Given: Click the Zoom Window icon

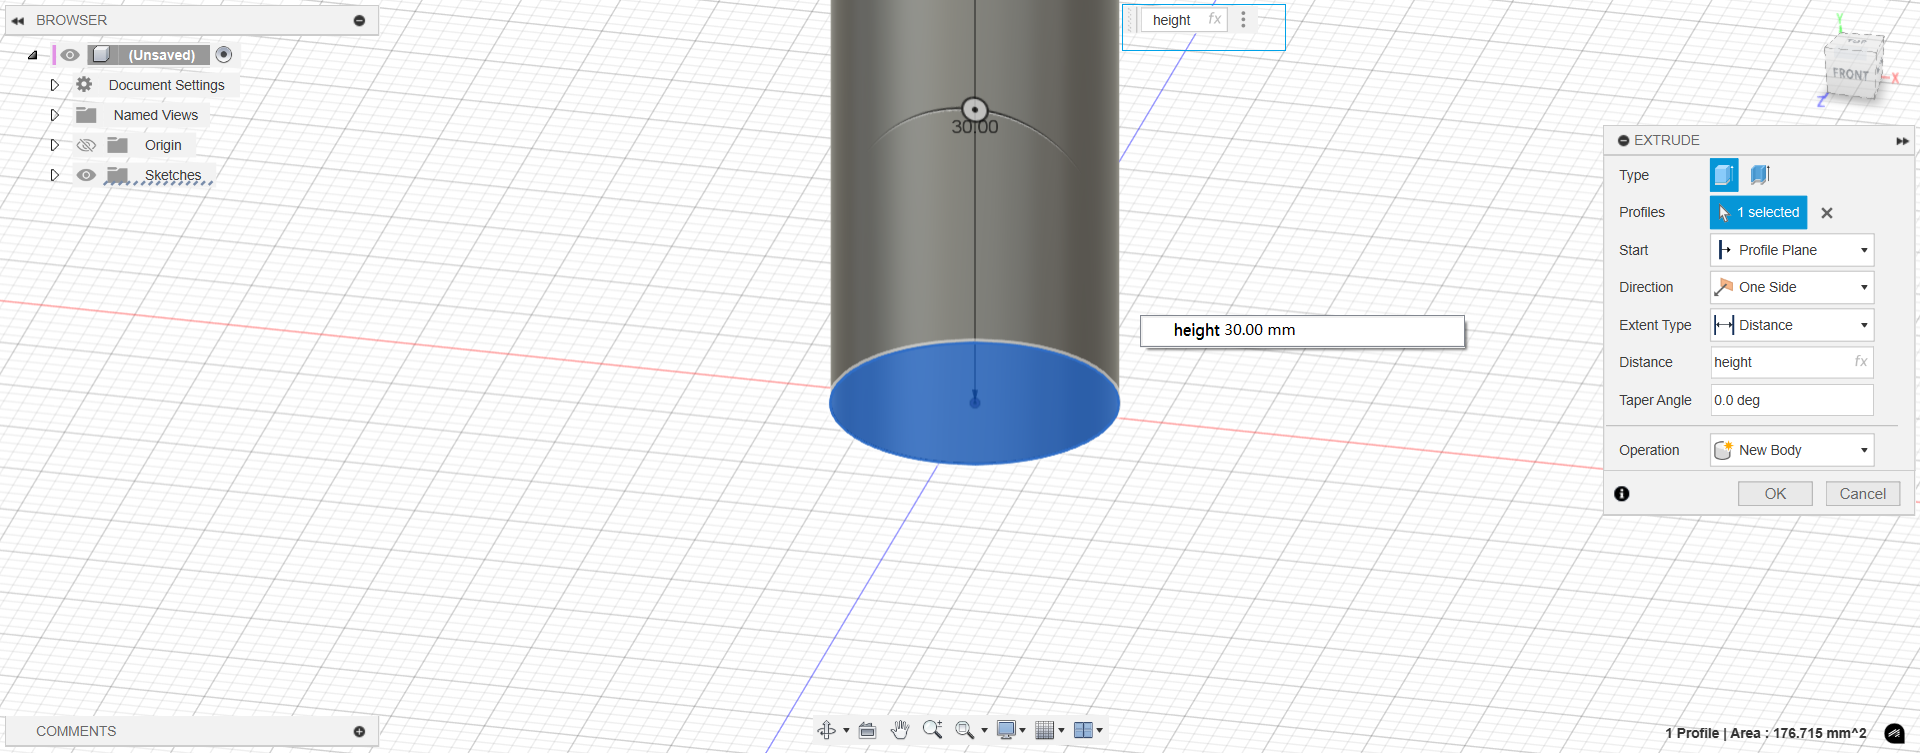Looking at the screenshot, I should (965, 730).
